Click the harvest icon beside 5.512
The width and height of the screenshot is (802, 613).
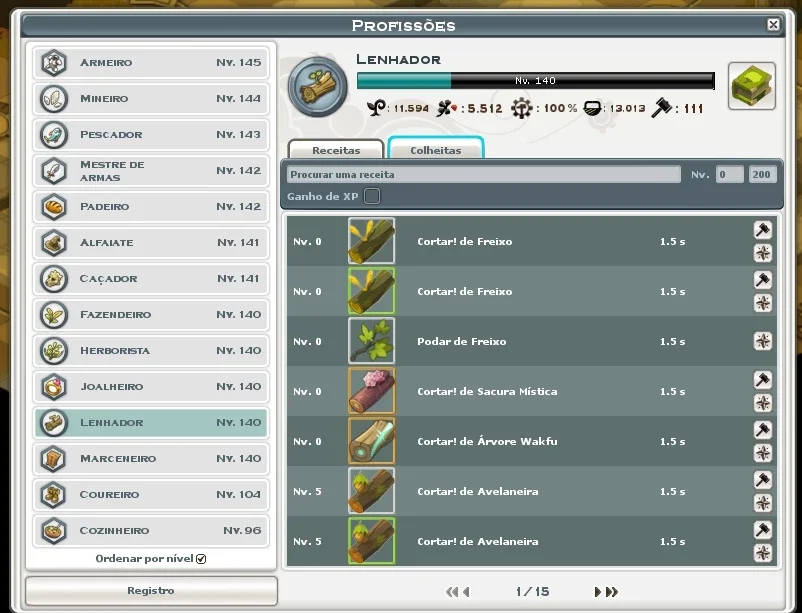click(x=446, y=108)
